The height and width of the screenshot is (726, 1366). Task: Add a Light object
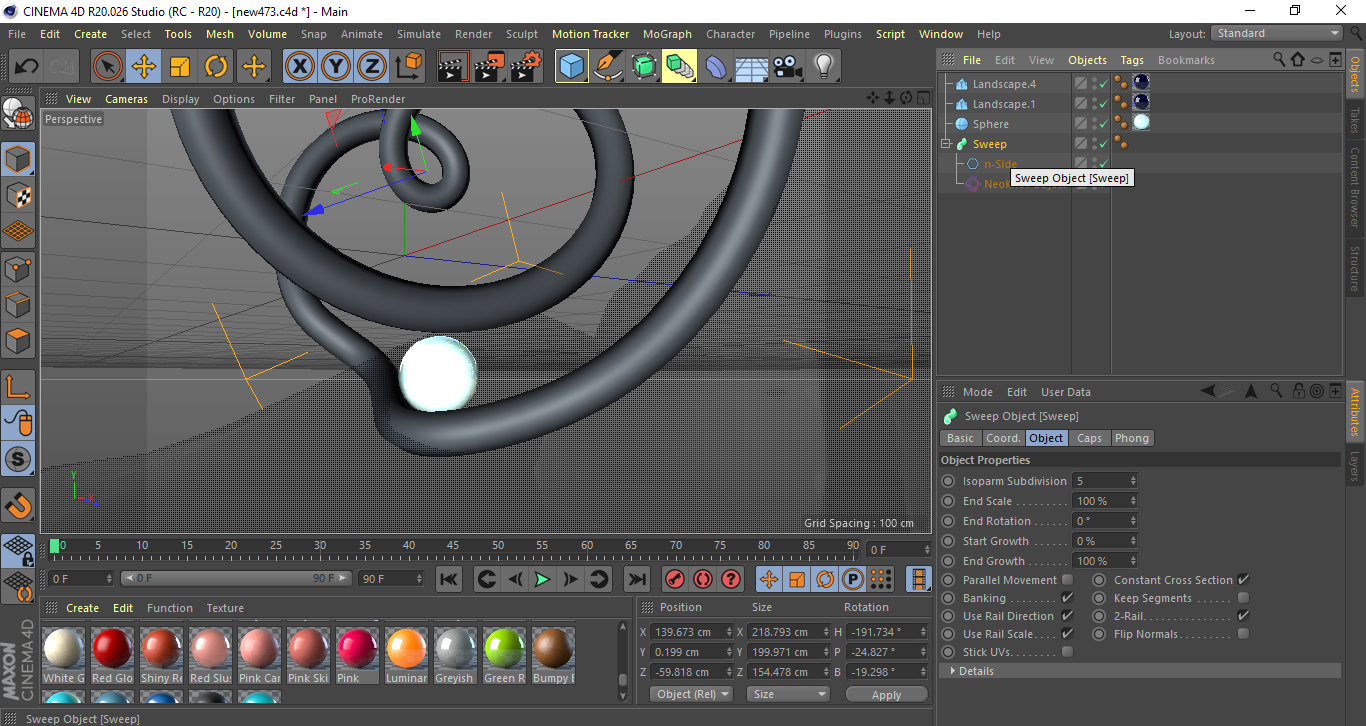tap(823, 67)
